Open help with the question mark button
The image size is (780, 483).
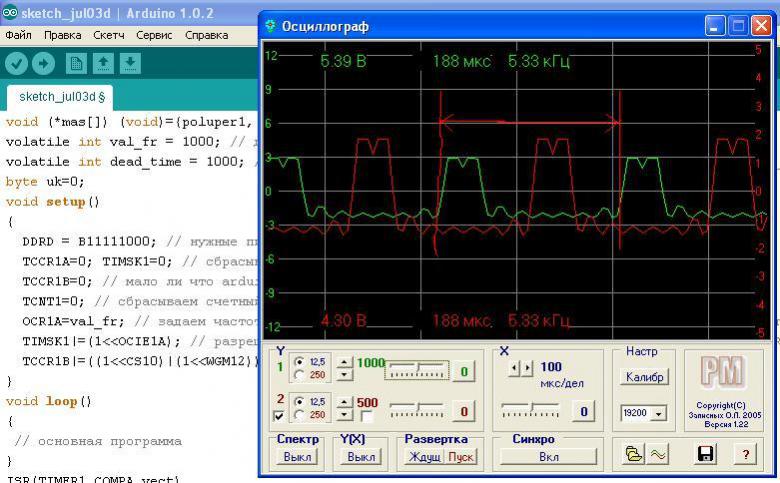(745, 454)
